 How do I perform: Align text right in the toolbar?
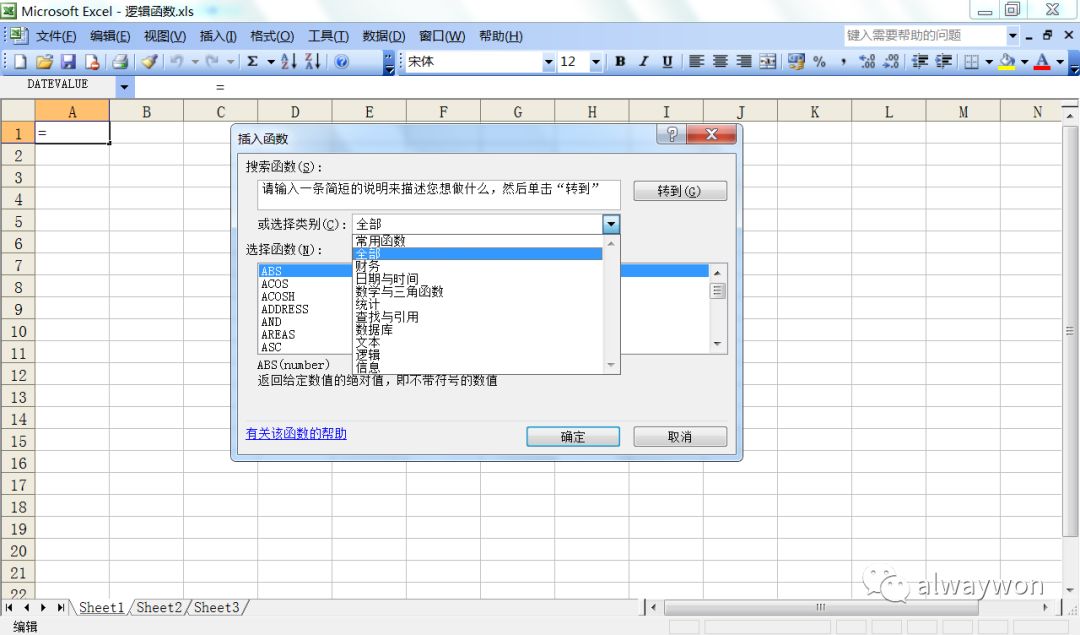[x=744, y=61]
